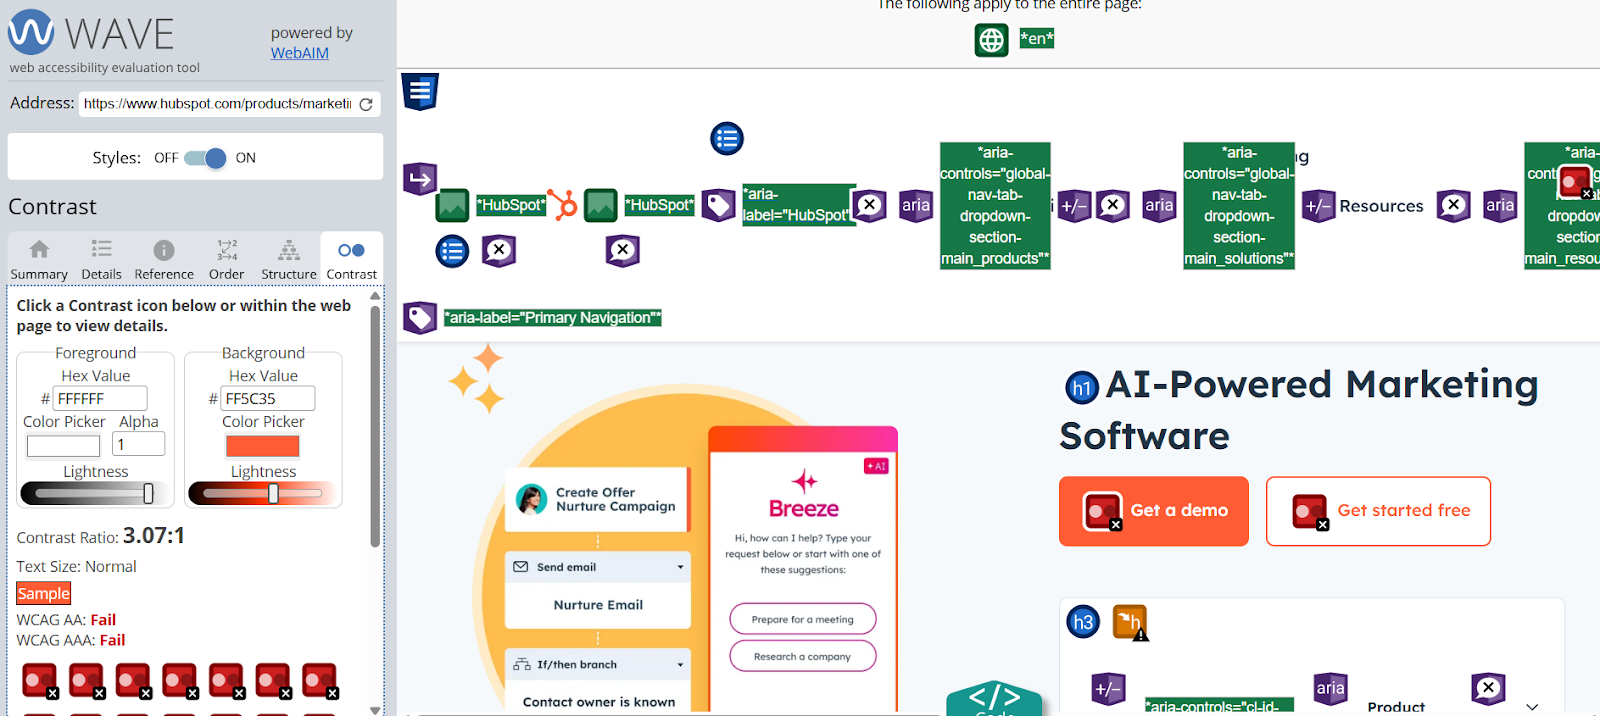Click Research a company suggestion

coord(803,656)
